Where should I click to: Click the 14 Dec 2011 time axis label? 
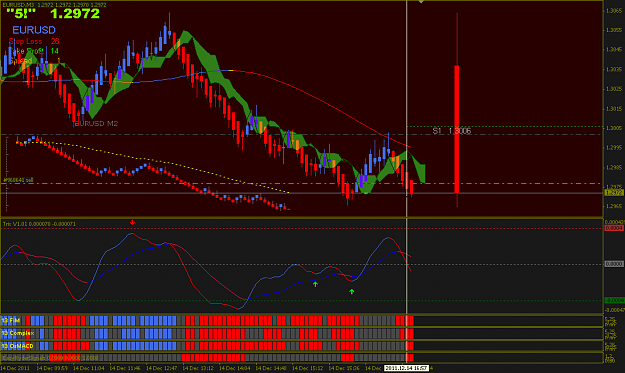[15, 368]
